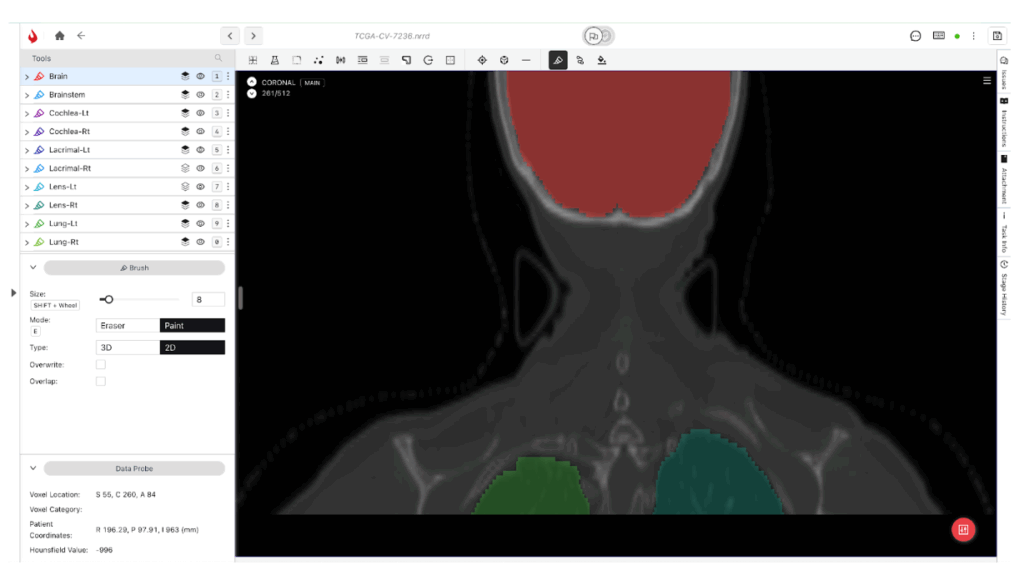Select the Paint mode button
Viewport: 1024px width, 575px height.
click(x=193, y=325)
